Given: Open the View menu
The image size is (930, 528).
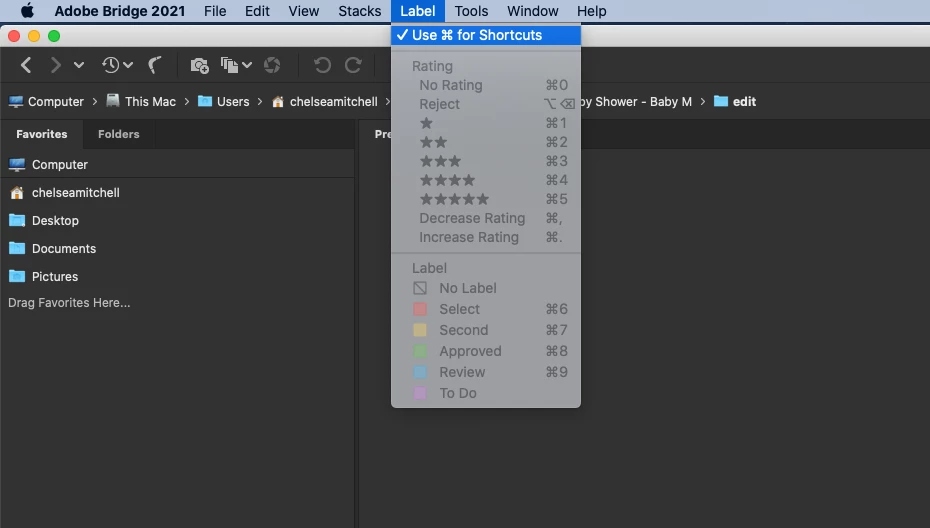Looking at the screenshot, I should click(x=304, y=11).
